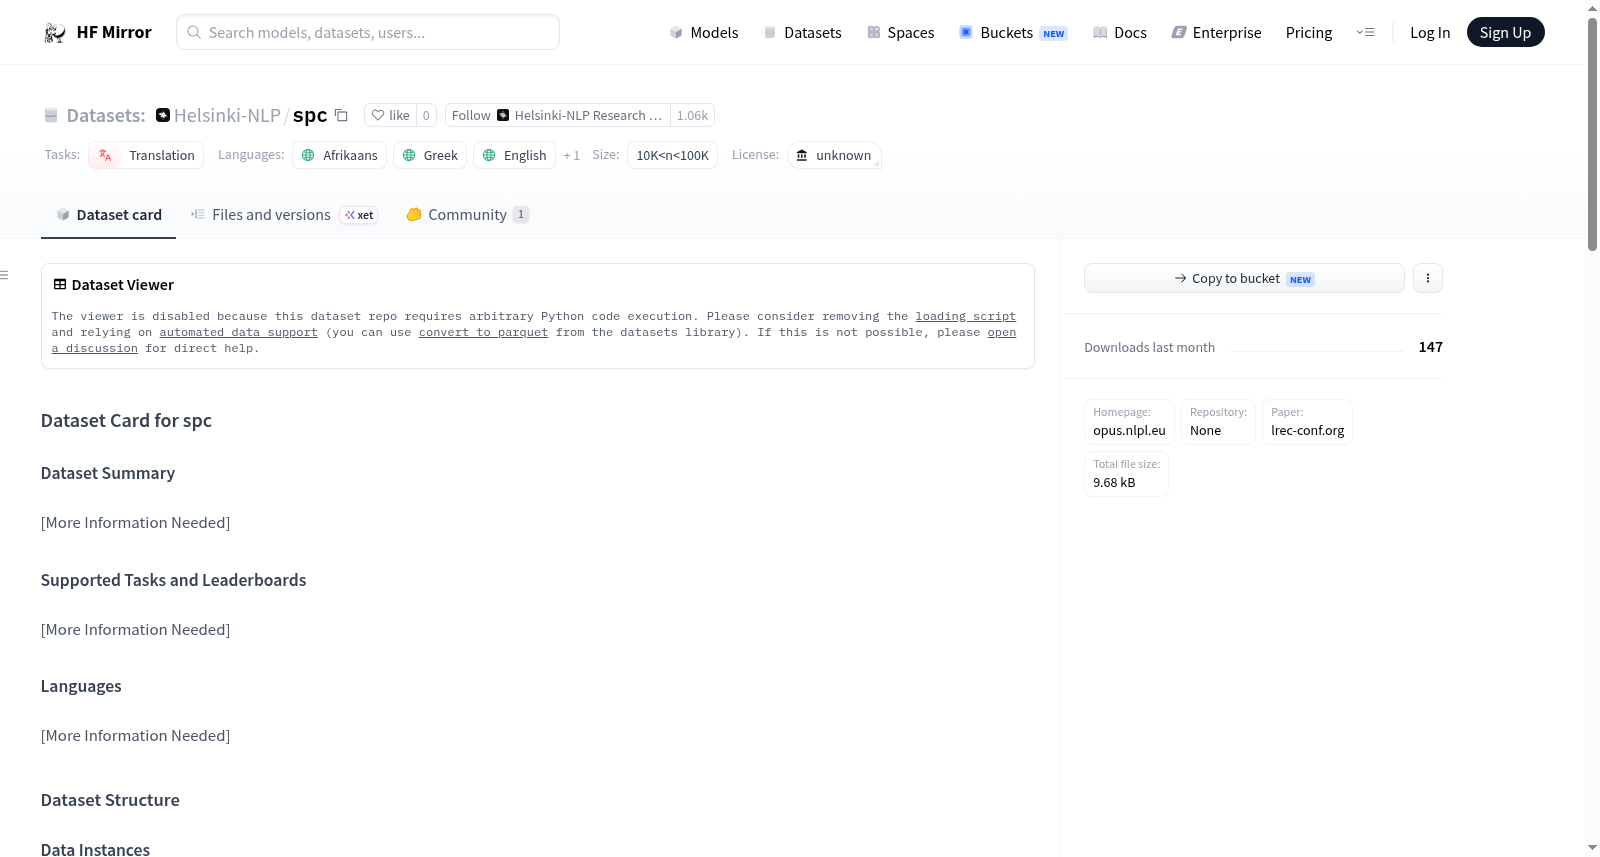1600x857 pixels.
Task: Expand the more navigation menu
Action: [1365, 32]
